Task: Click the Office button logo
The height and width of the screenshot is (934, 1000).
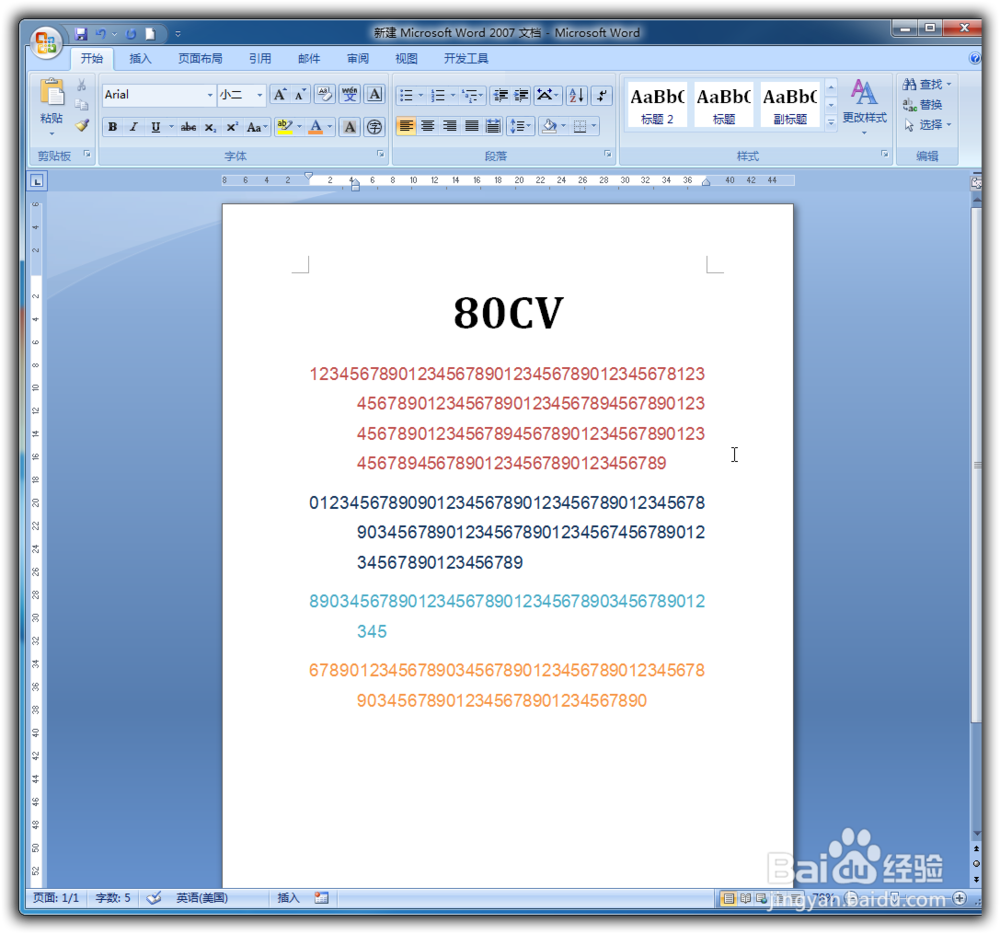Action: (46, 42)
